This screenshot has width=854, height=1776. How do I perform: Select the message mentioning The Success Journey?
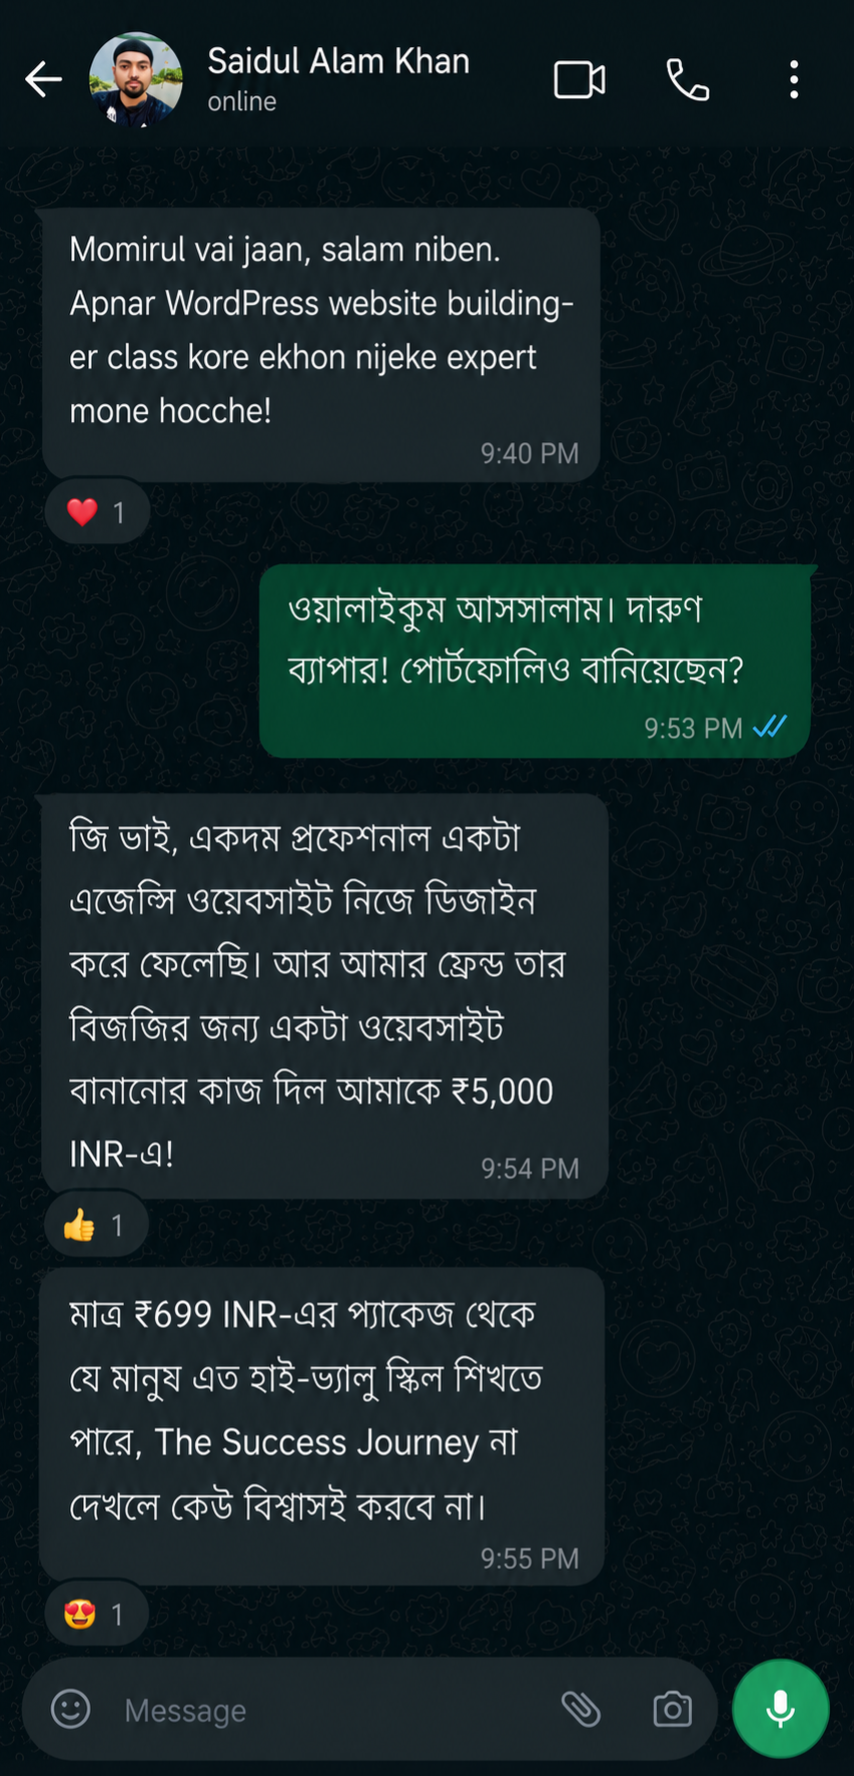322,1427
